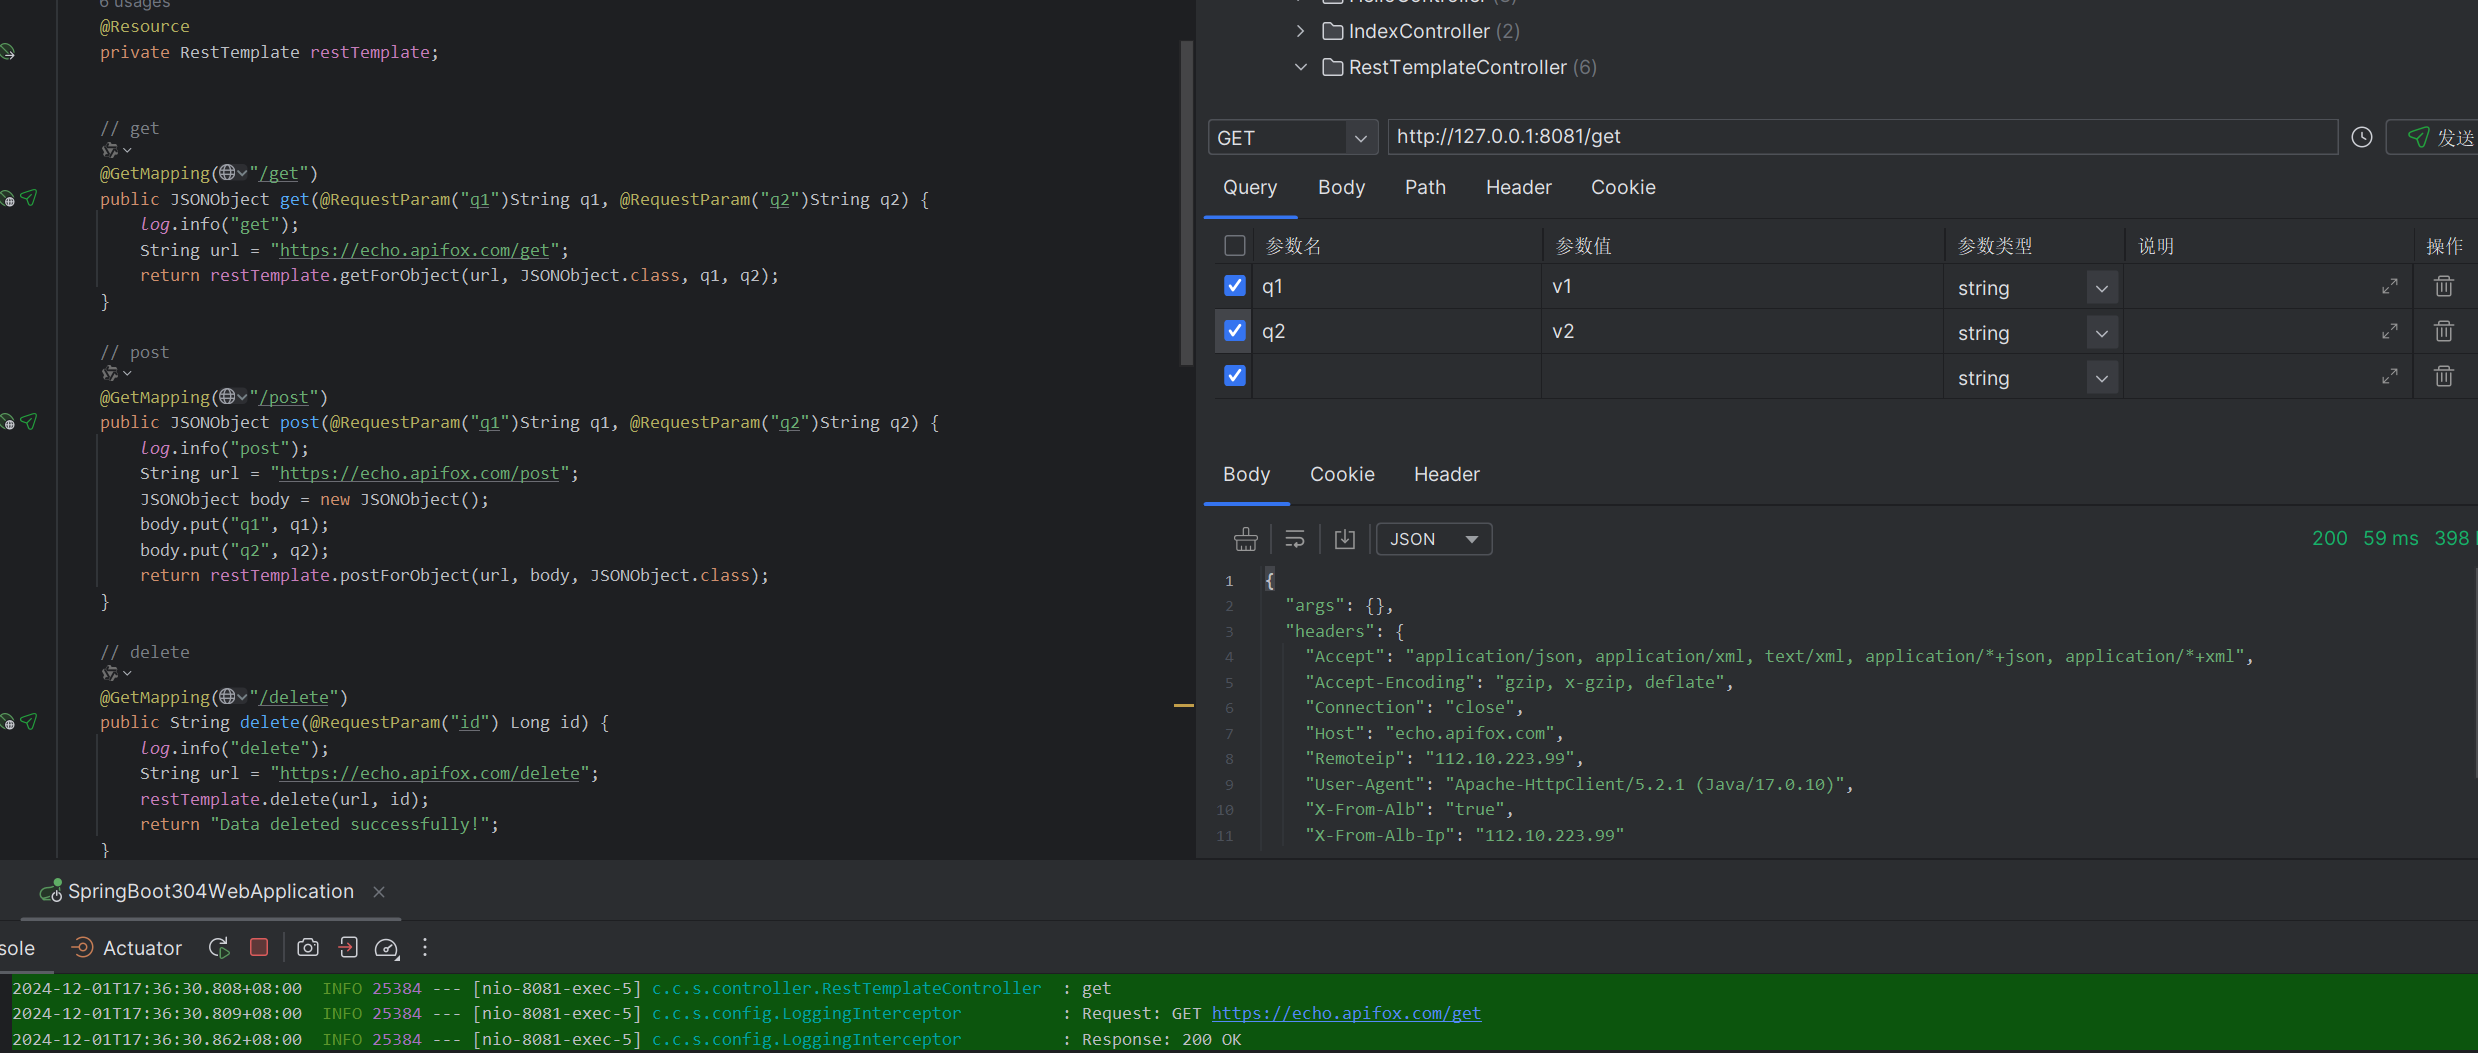2478x1053 pixels.
Task: Close the SpringBoot304WebApplication run tab
Action: pyautogui.click(x=379, y=891)
